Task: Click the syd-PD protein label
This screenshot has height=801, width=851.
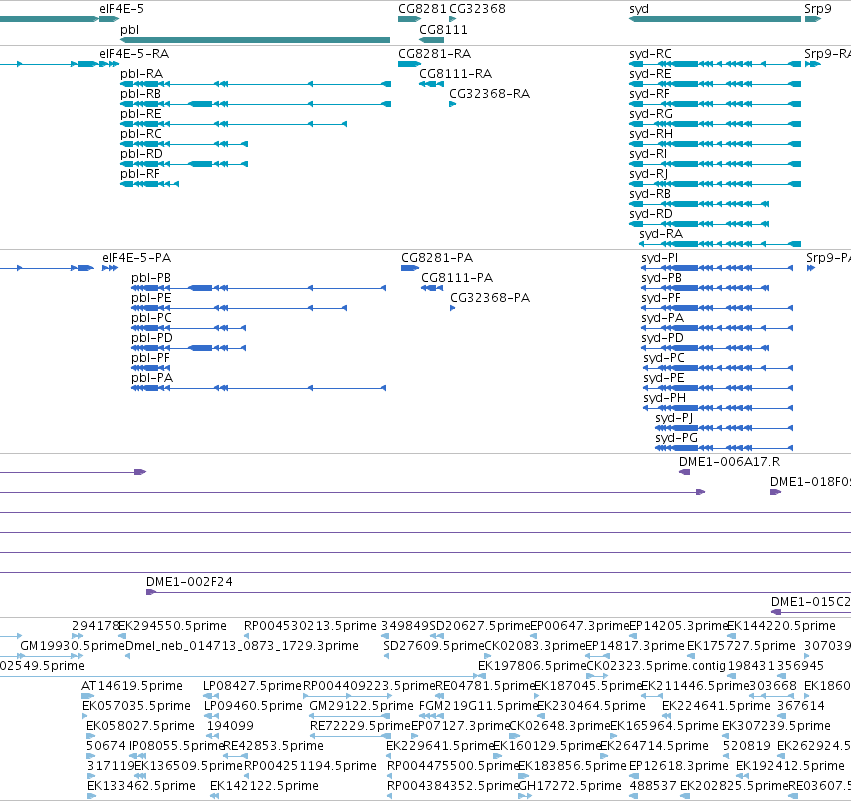Action: coord(662,338)
